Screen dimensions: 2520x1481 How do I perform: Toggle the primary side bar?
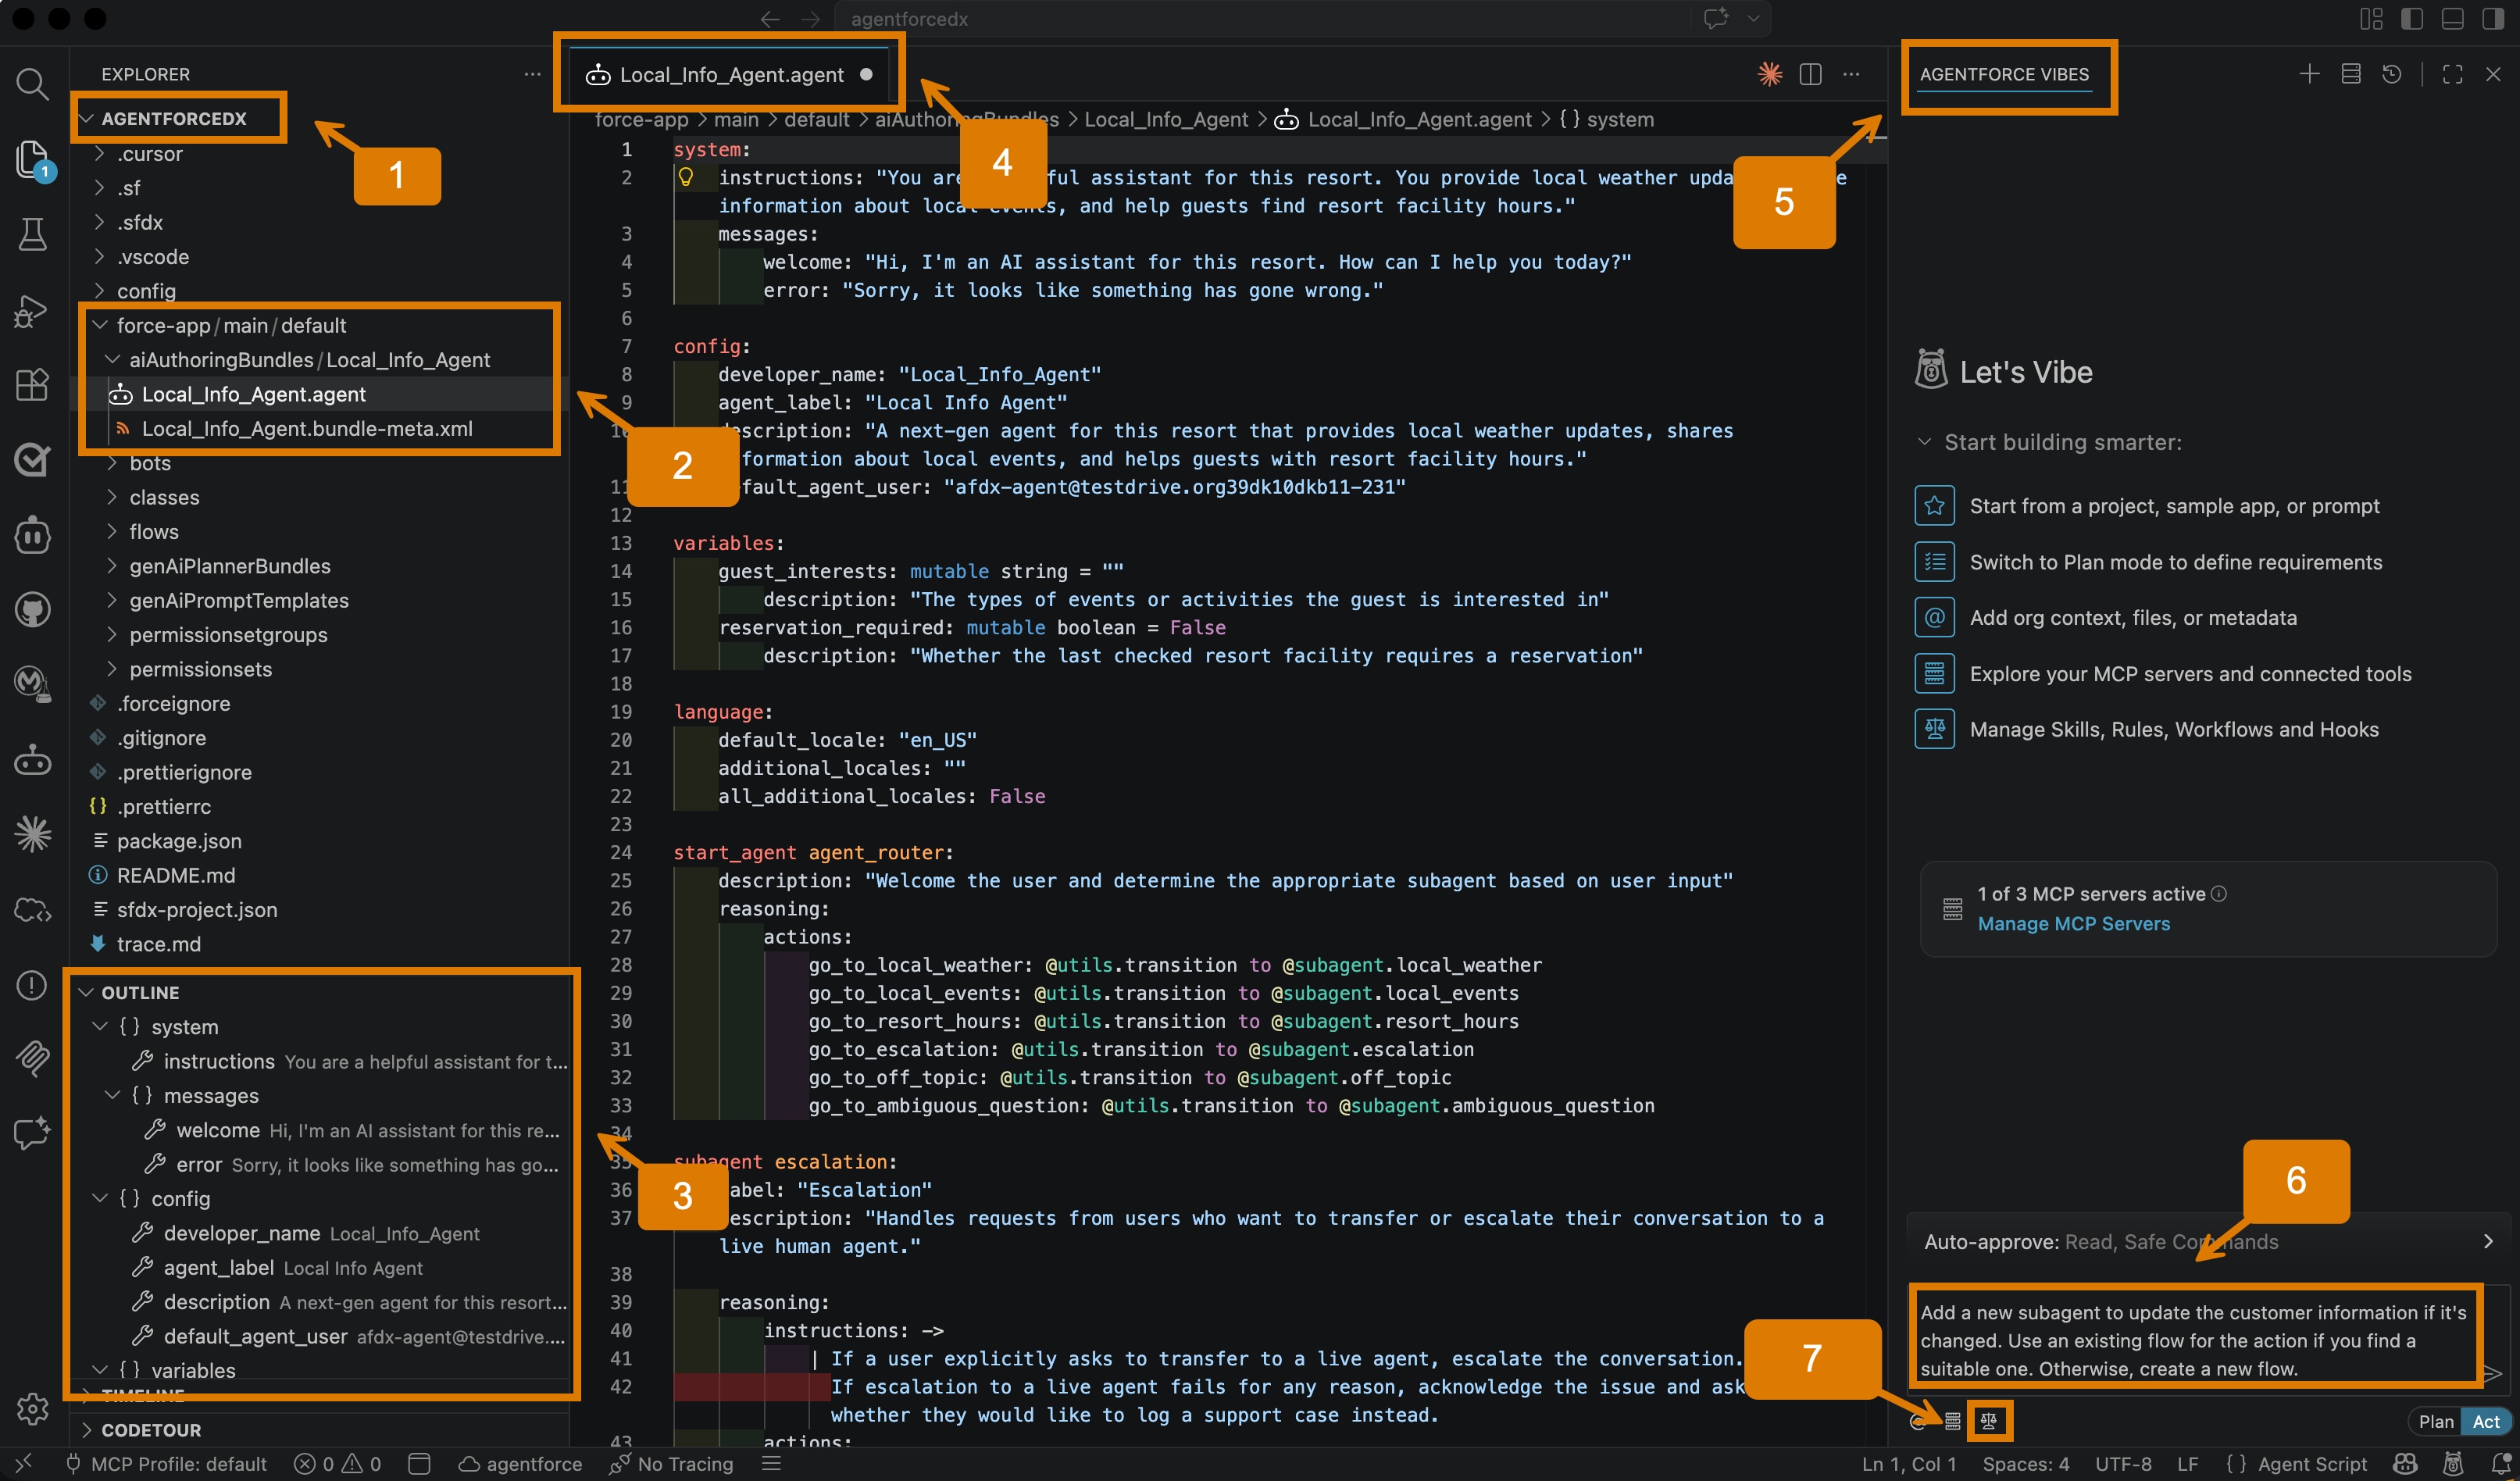pyautogui.click(x=2411, y=18)
